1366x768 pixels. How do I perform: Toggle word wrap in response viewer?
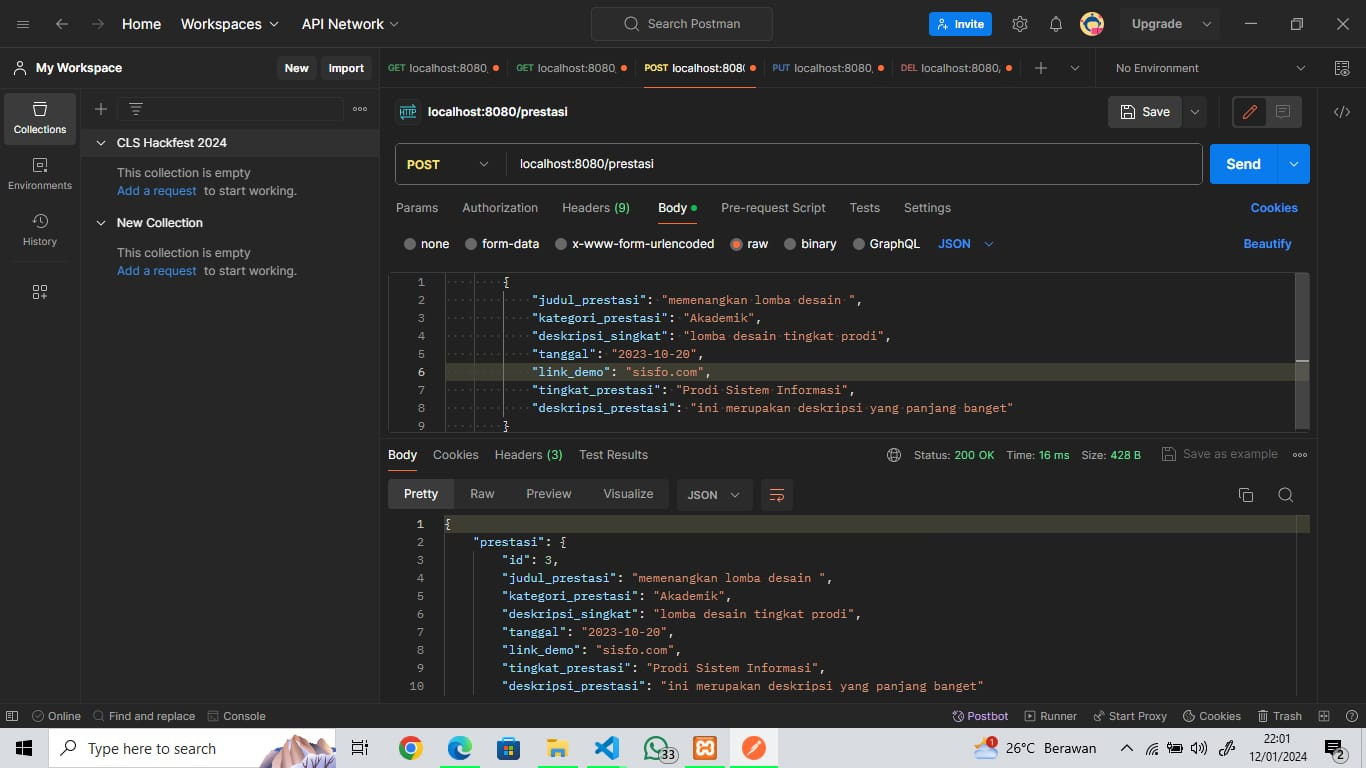(776, 495)
